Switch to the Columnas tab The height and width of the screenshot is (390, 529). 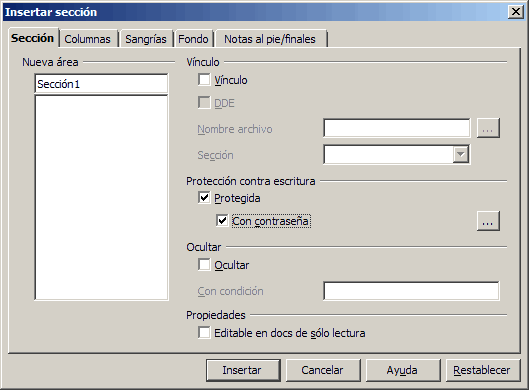click(x=88, y=39)
